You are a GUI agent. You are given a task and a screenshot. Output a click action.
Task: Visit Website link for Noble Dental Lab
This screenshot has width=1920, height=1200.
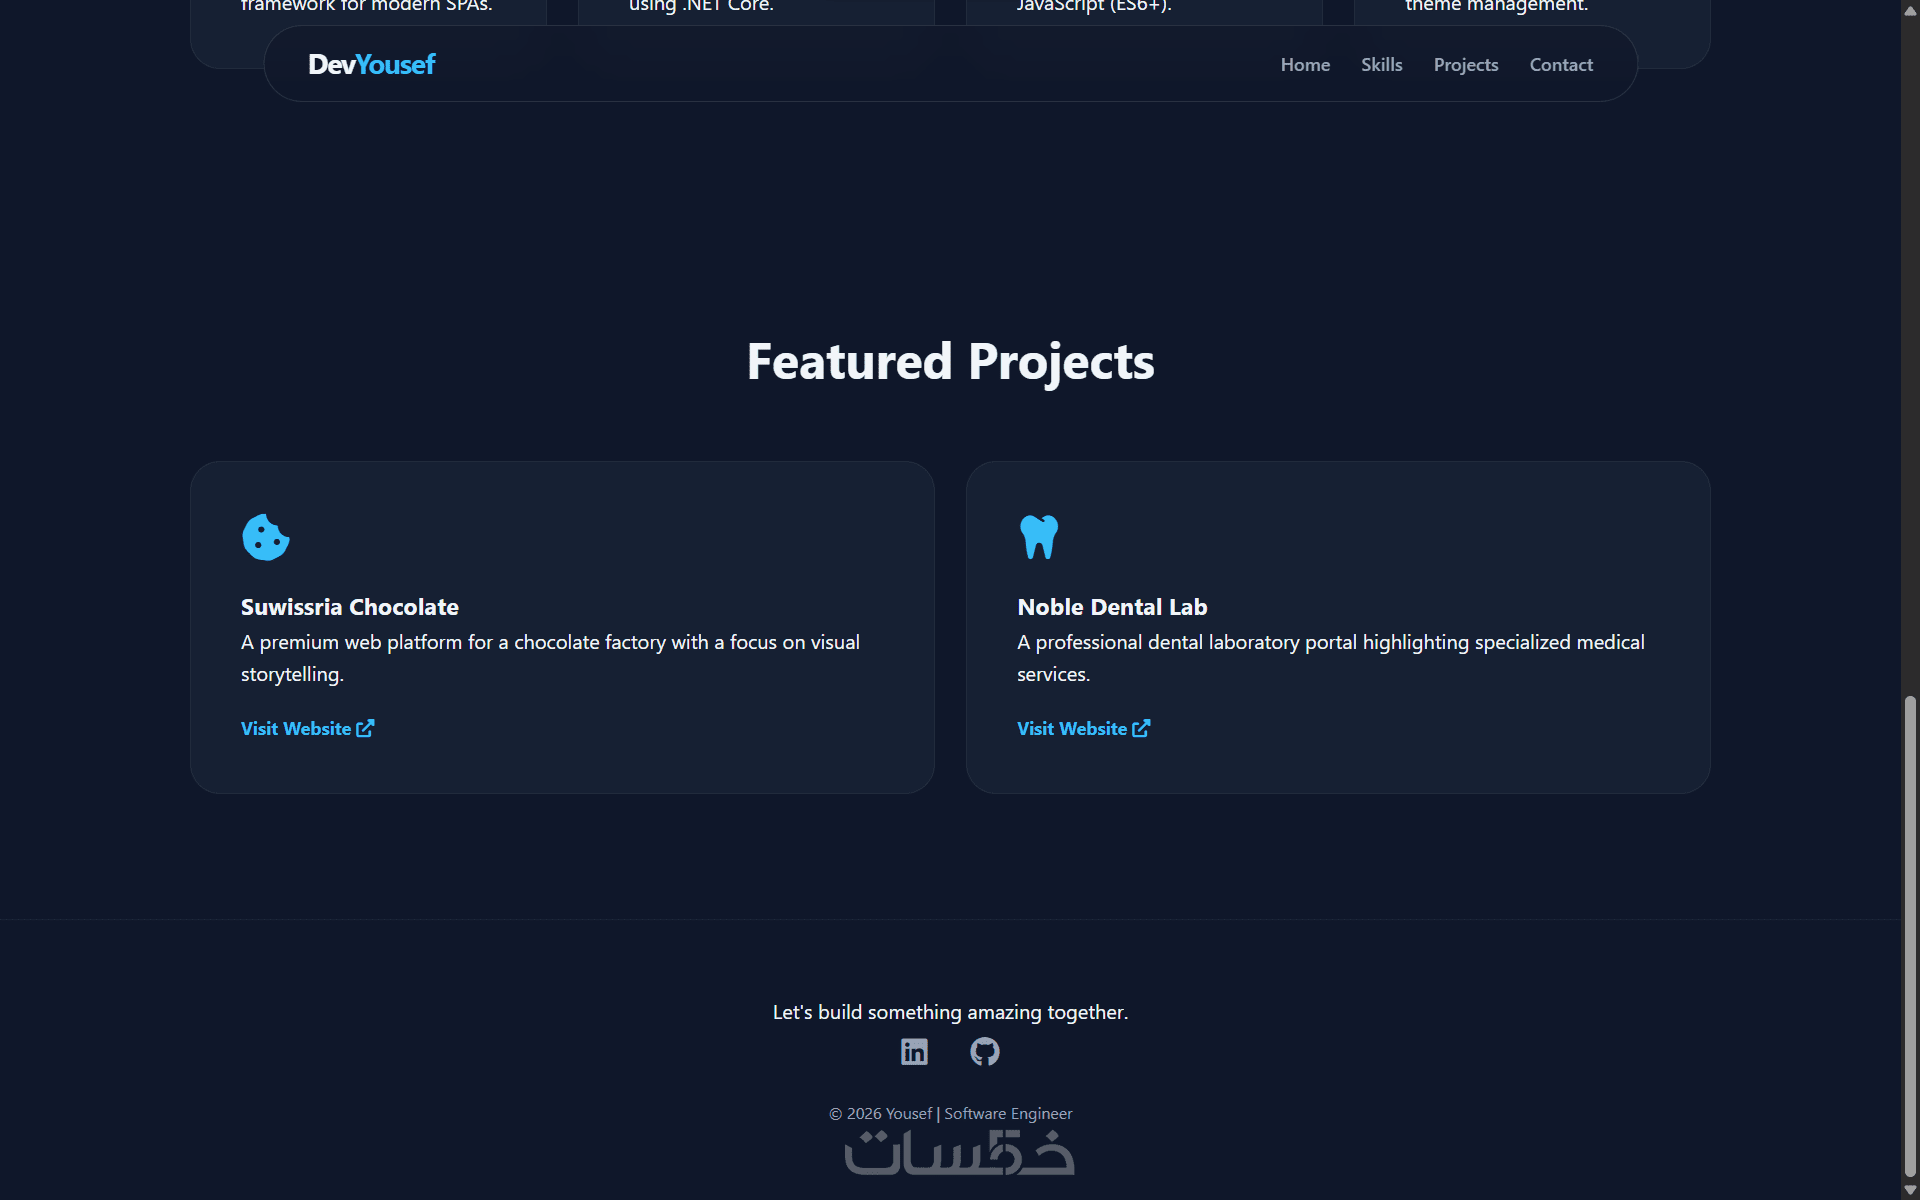coord(1072,729)
